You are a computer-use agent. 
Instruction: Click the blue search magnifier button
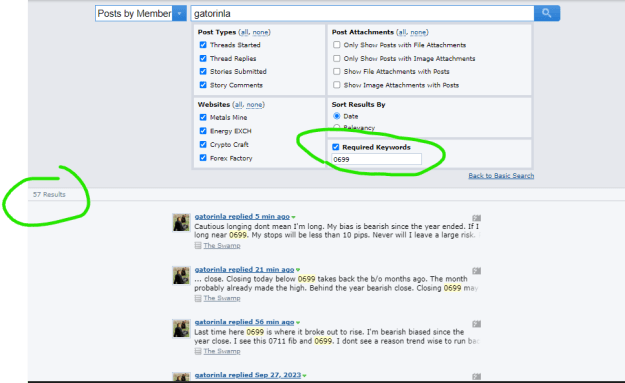[547, 14]
